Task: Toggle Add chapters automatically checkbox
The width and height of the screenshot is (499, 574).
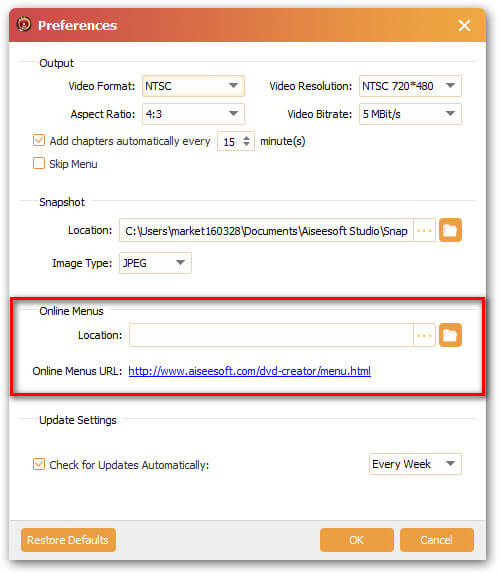Action: coord(39,141)
